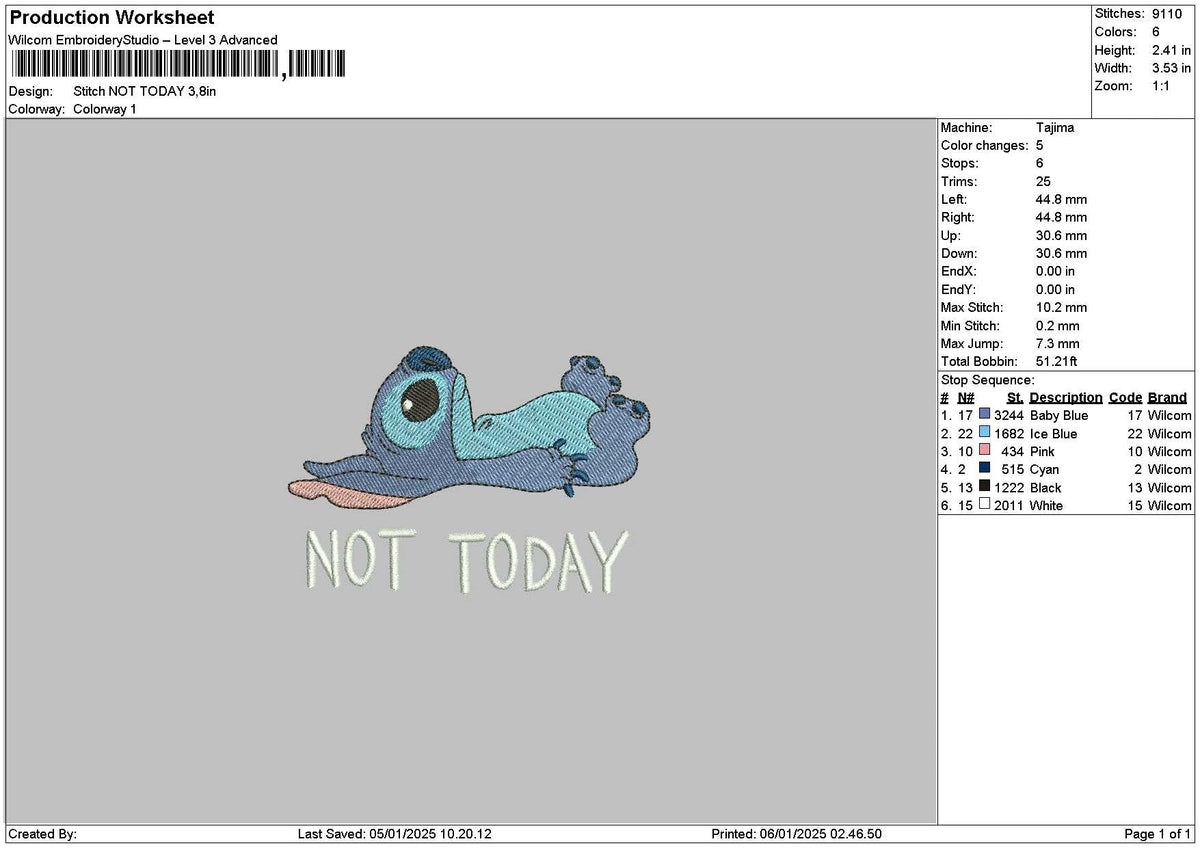1200x848 pixels.
Task: Click the Created By label in footer
Action: coord(43,834)
